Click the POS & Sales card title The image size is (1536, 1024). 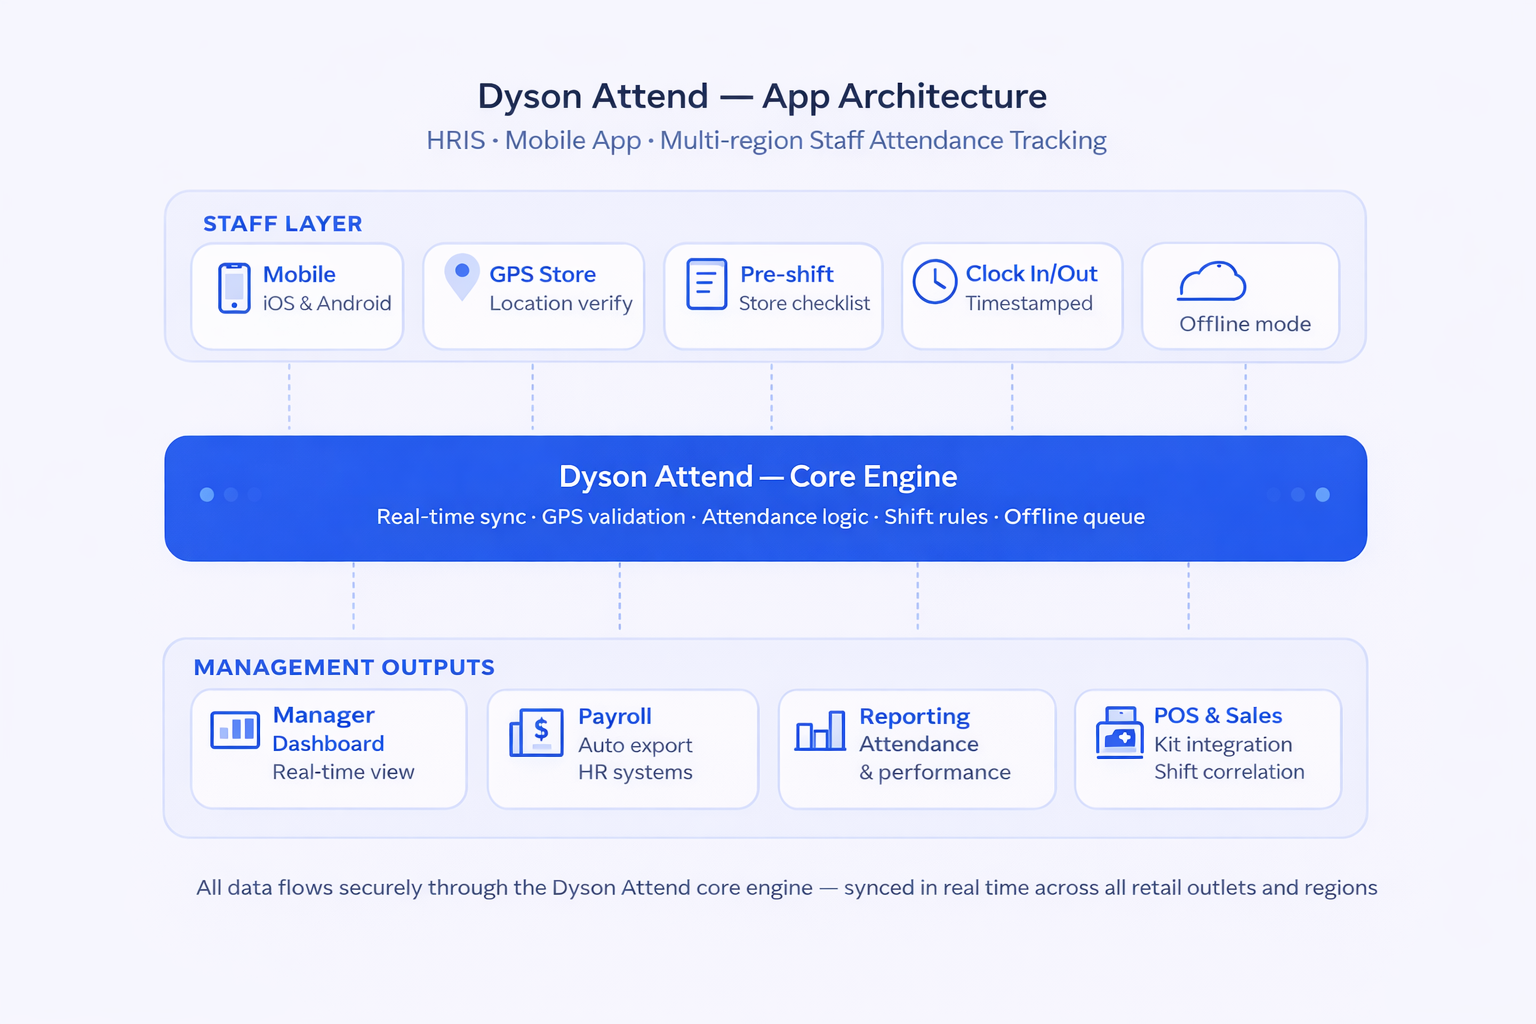tap(1218, 716)
